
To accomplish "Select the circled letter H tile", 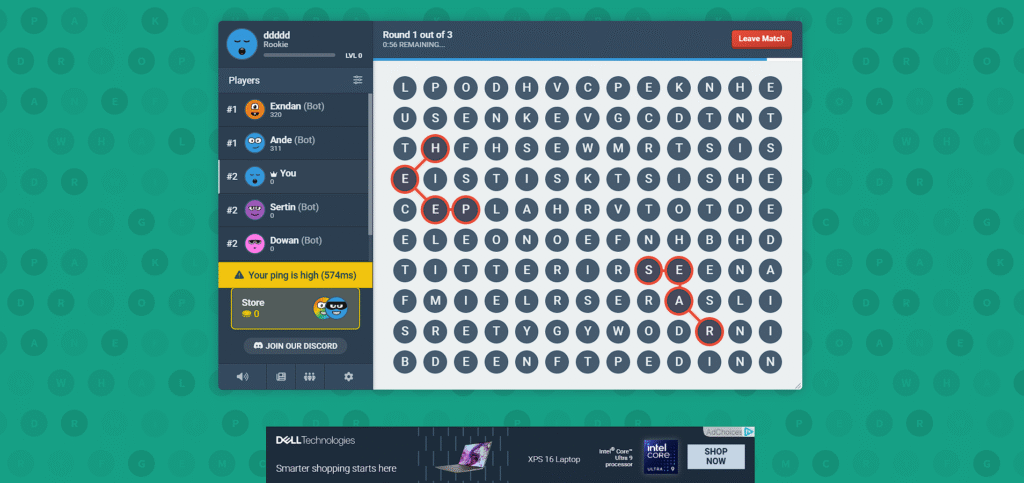I will 434,148.
